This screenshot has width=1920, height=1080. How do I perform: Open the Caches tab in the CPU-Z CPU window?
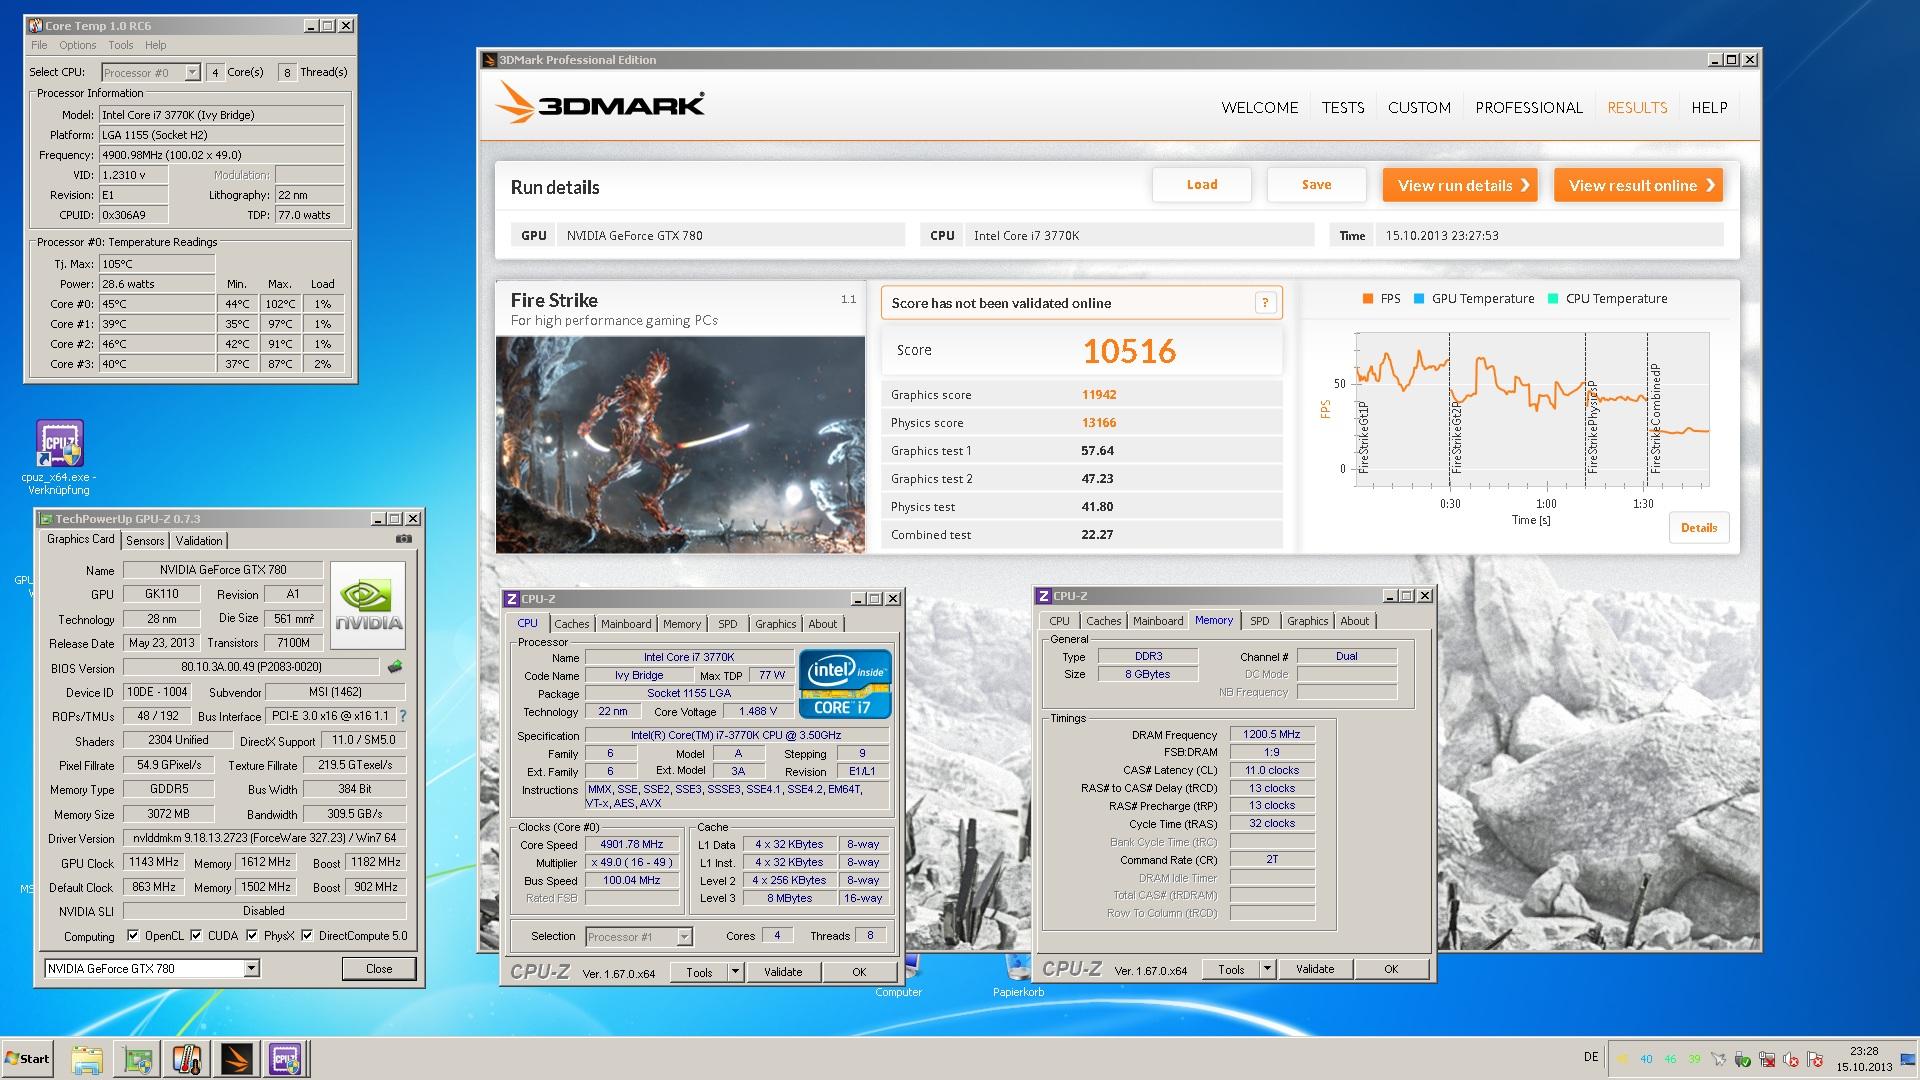tap(572, 623)
